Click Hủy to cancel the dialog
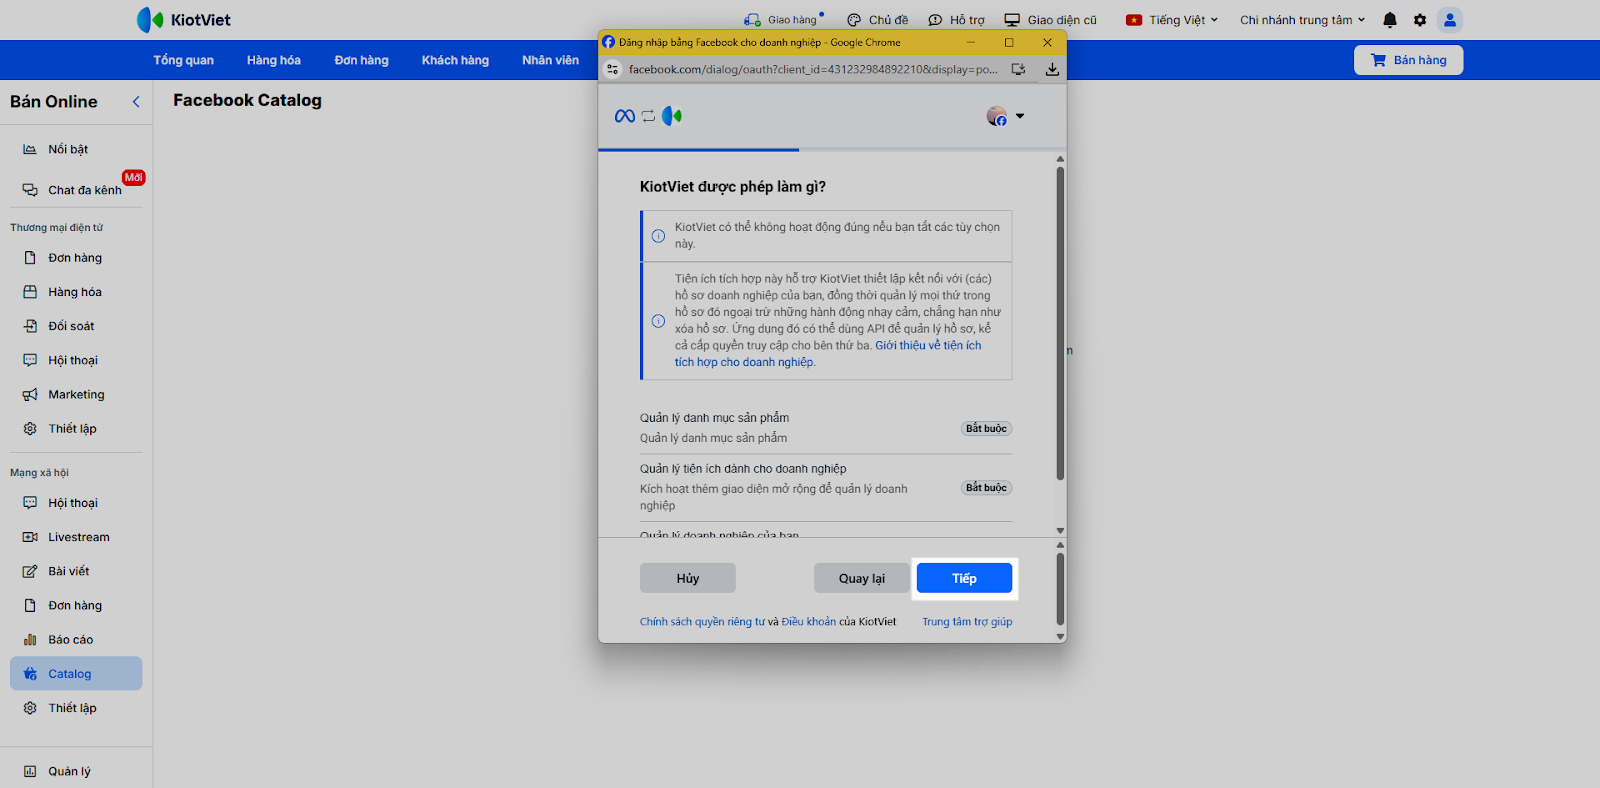The image size is (1600, 788). (688, 578)
